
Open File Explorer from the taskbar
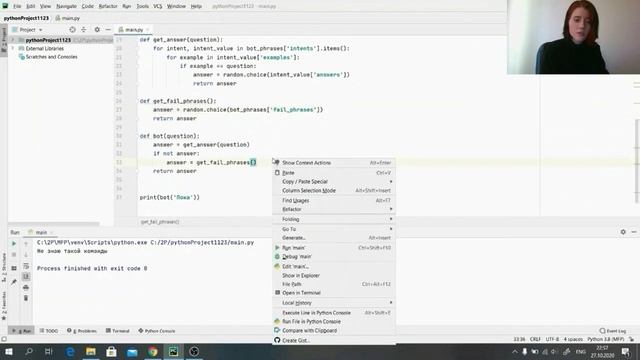click(x=91, y=351)
